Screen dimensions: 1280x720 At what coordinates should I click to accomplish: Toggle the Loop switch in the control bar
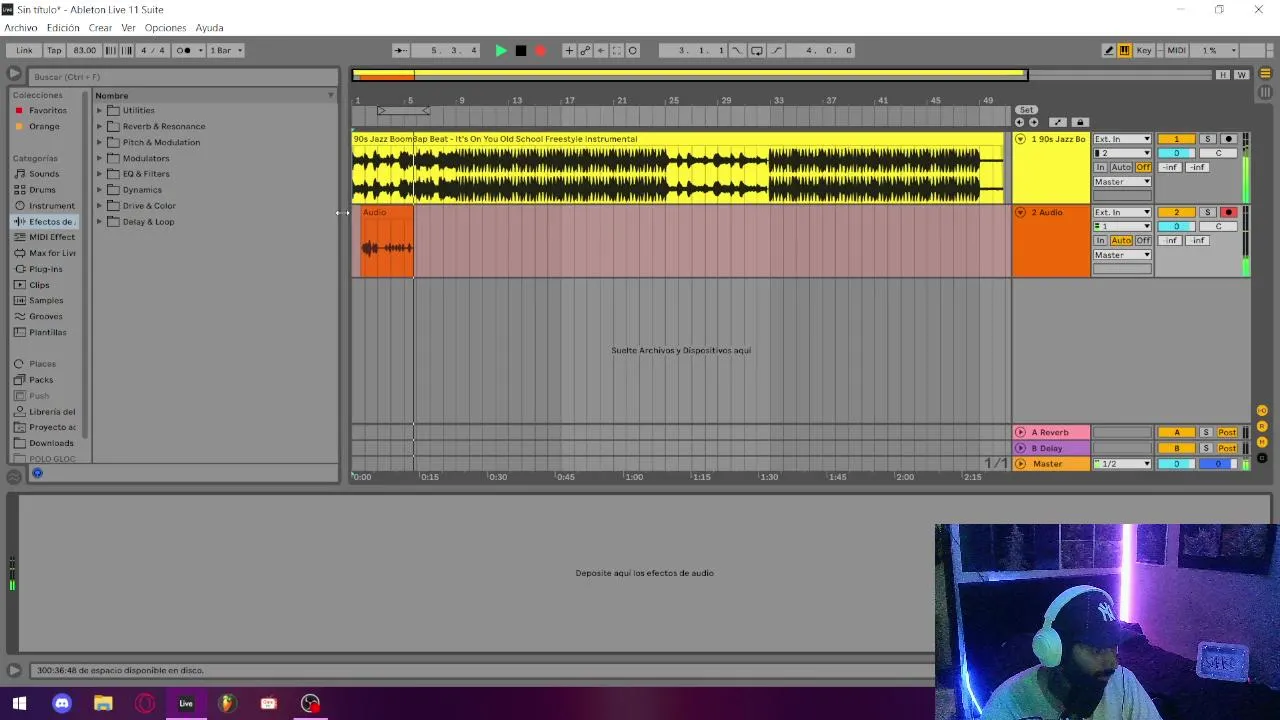[x=756, y=50]
